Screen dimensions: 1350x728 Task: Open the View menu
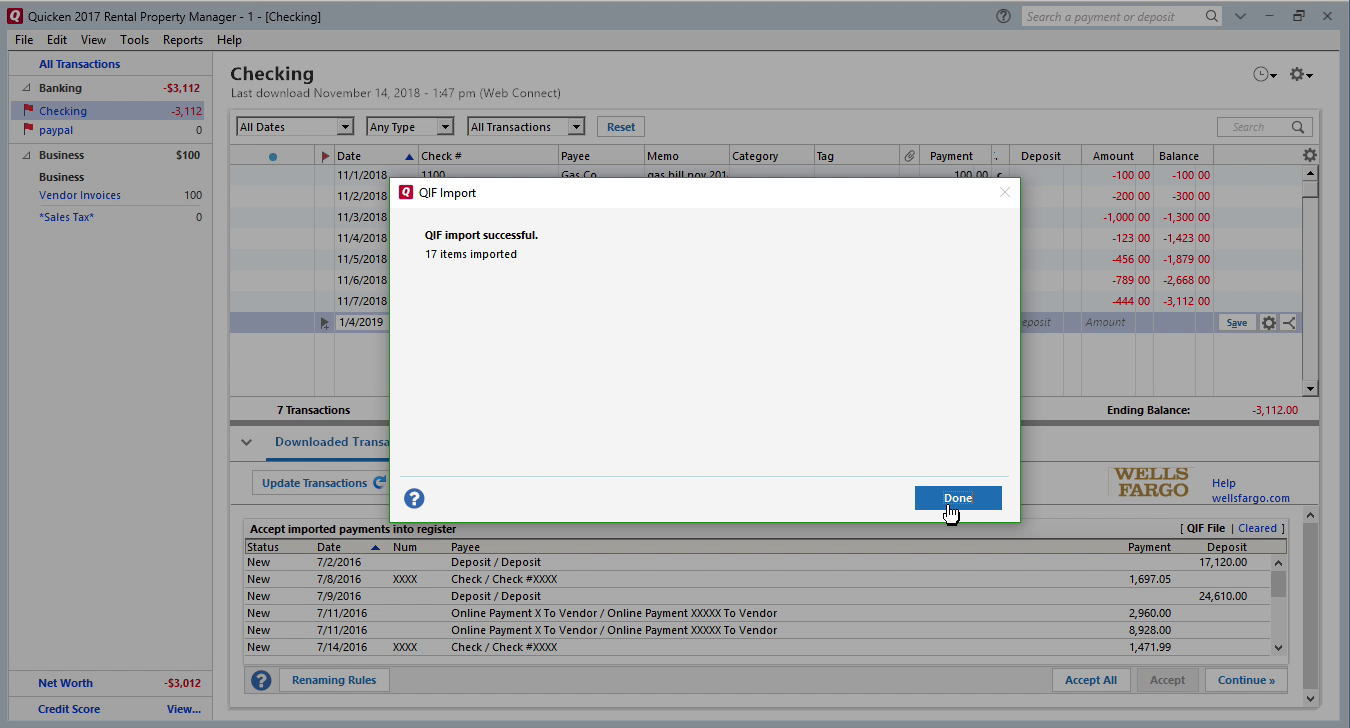tap(93, 40)
